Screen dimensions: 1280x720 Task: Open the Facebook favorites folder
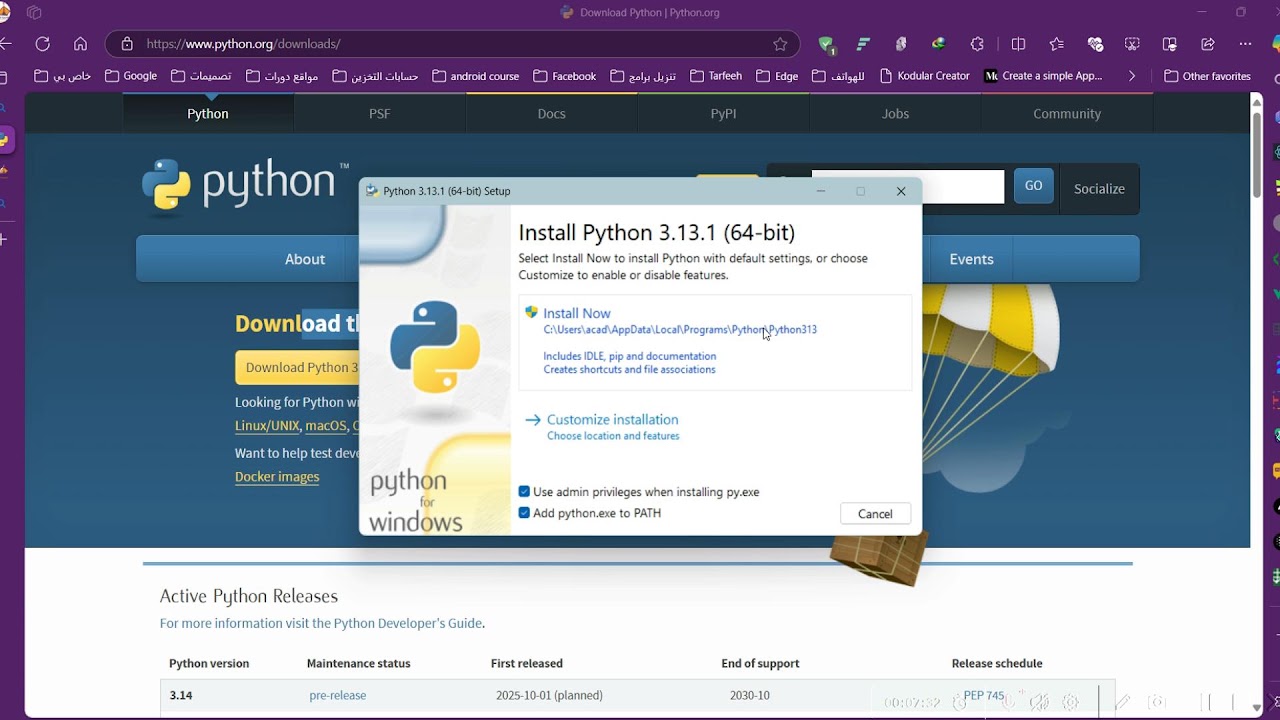[x=565, y=76]
